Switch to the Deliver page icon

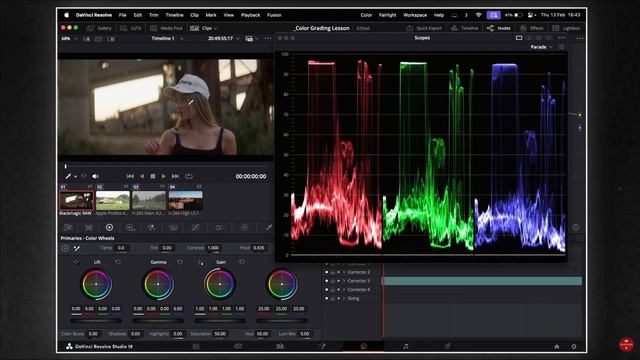[x=448, y=346]
